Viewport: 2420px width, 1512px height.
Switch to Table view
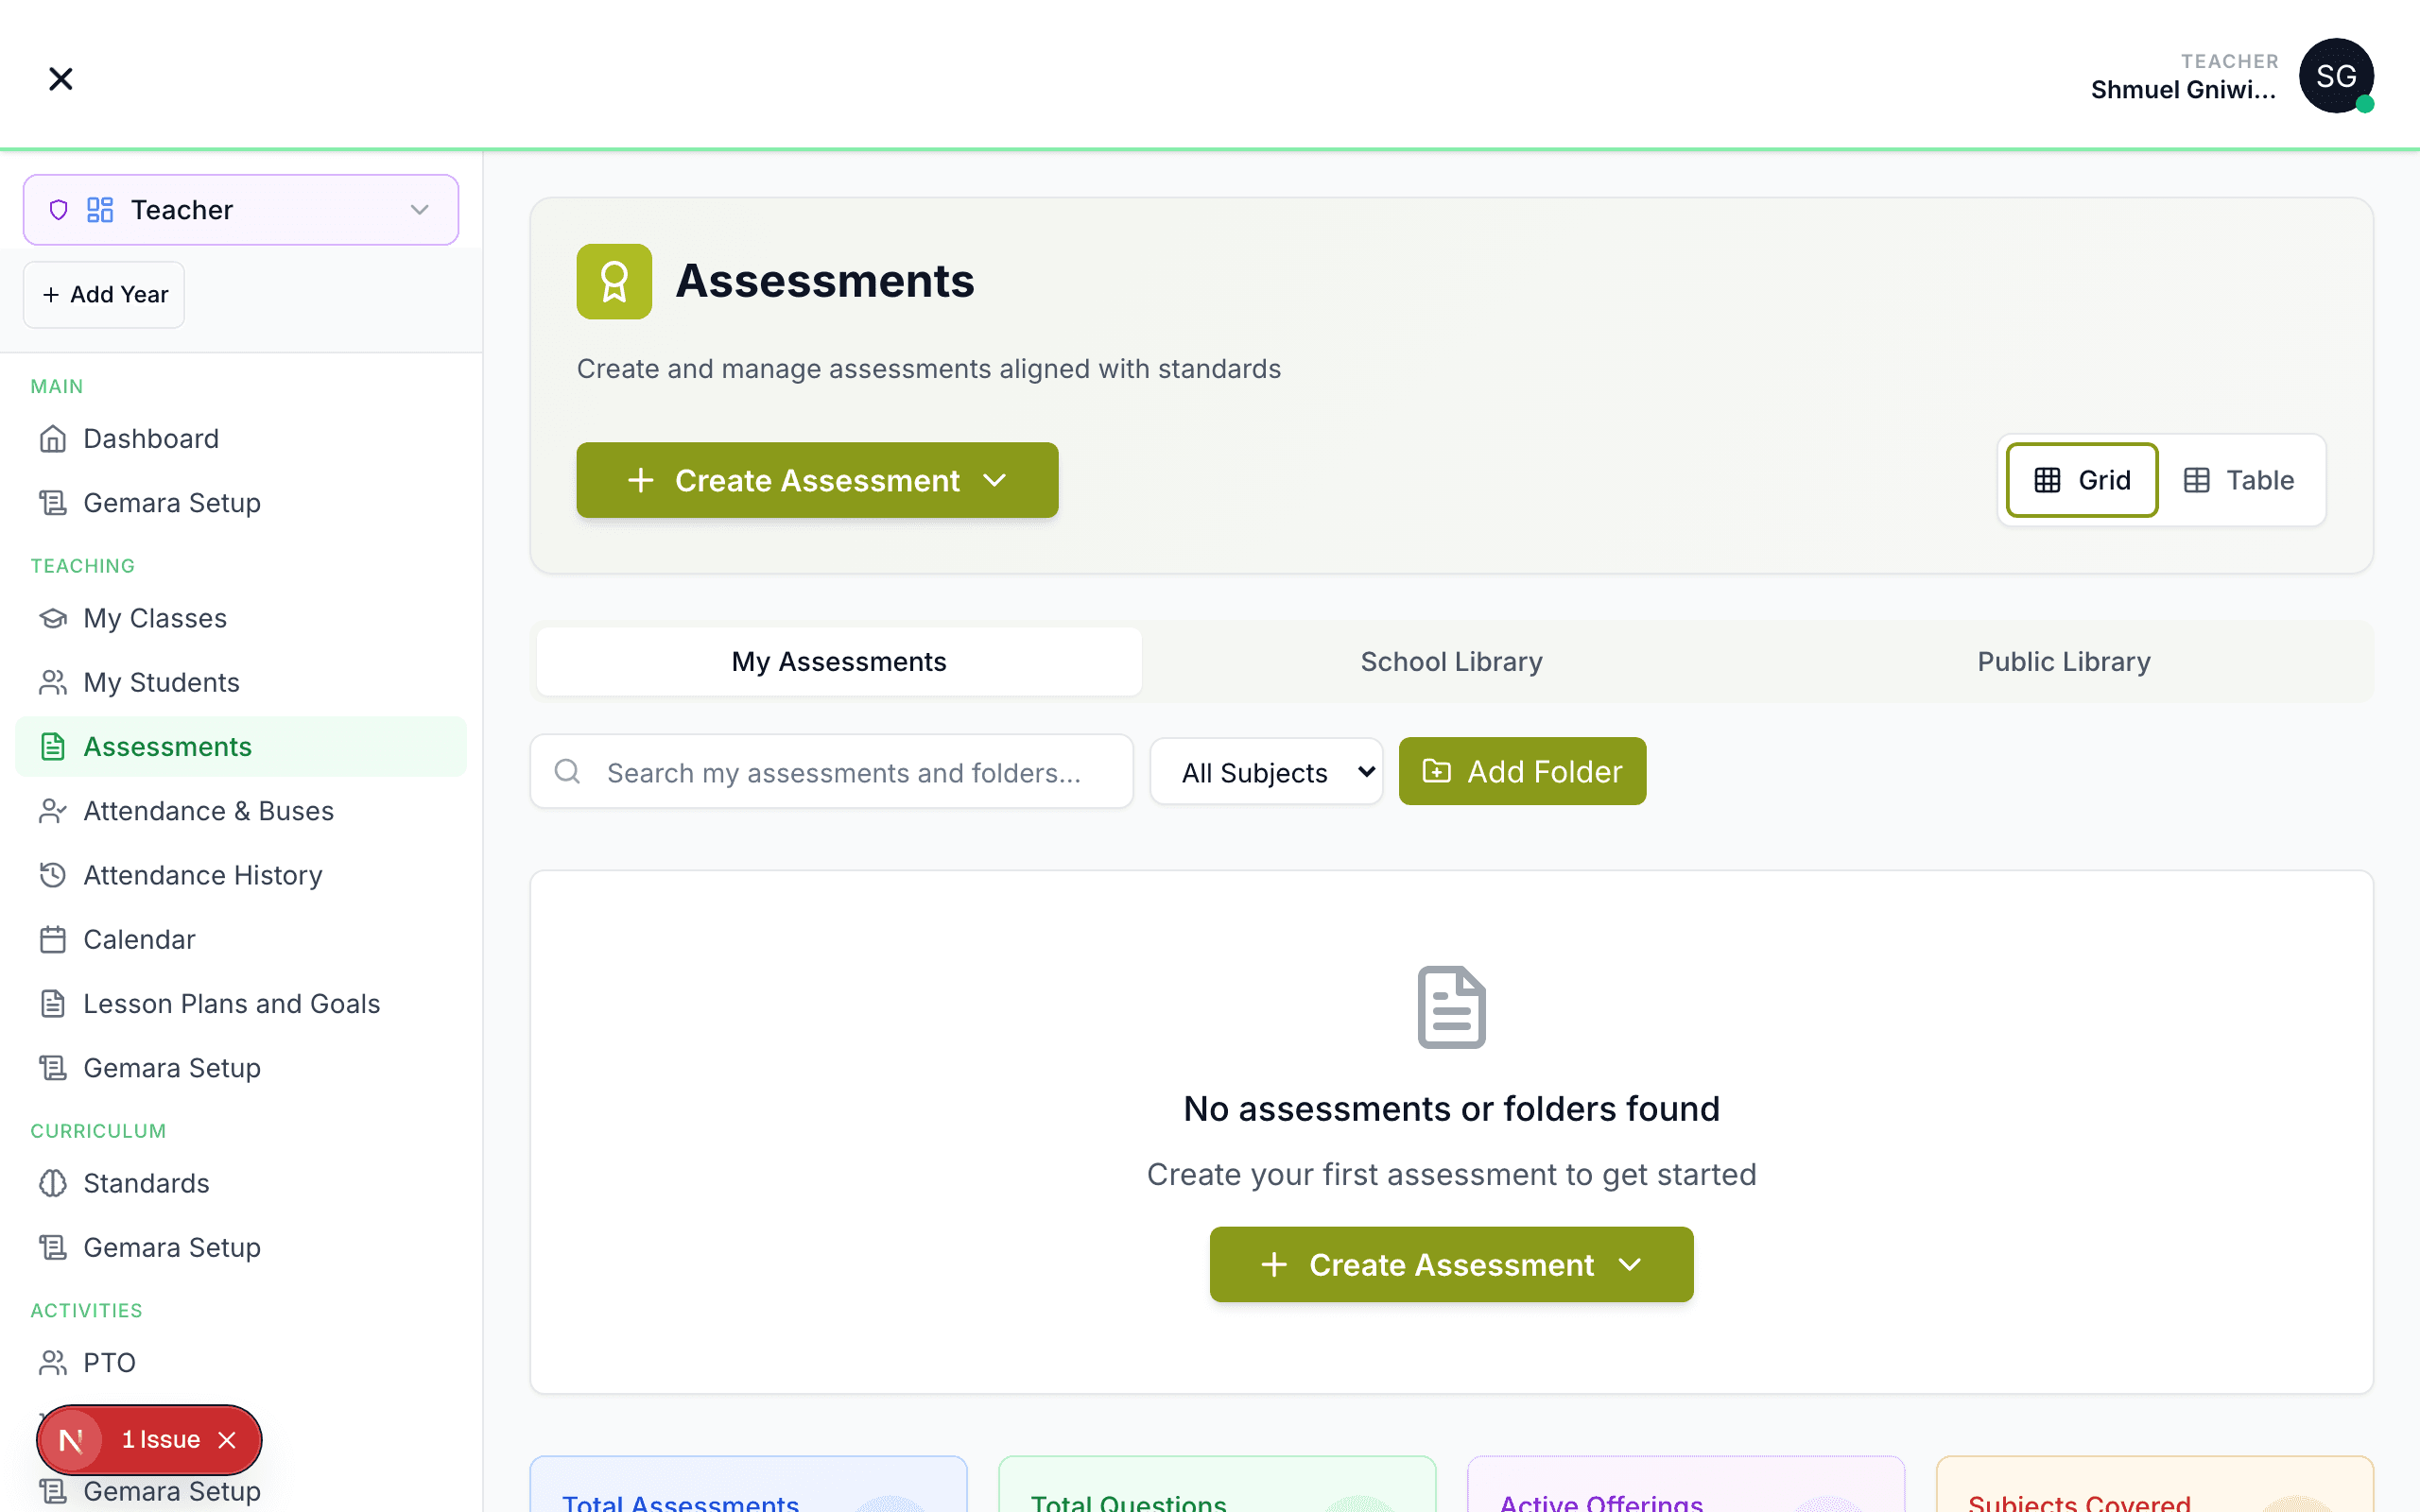(2238, 480)
